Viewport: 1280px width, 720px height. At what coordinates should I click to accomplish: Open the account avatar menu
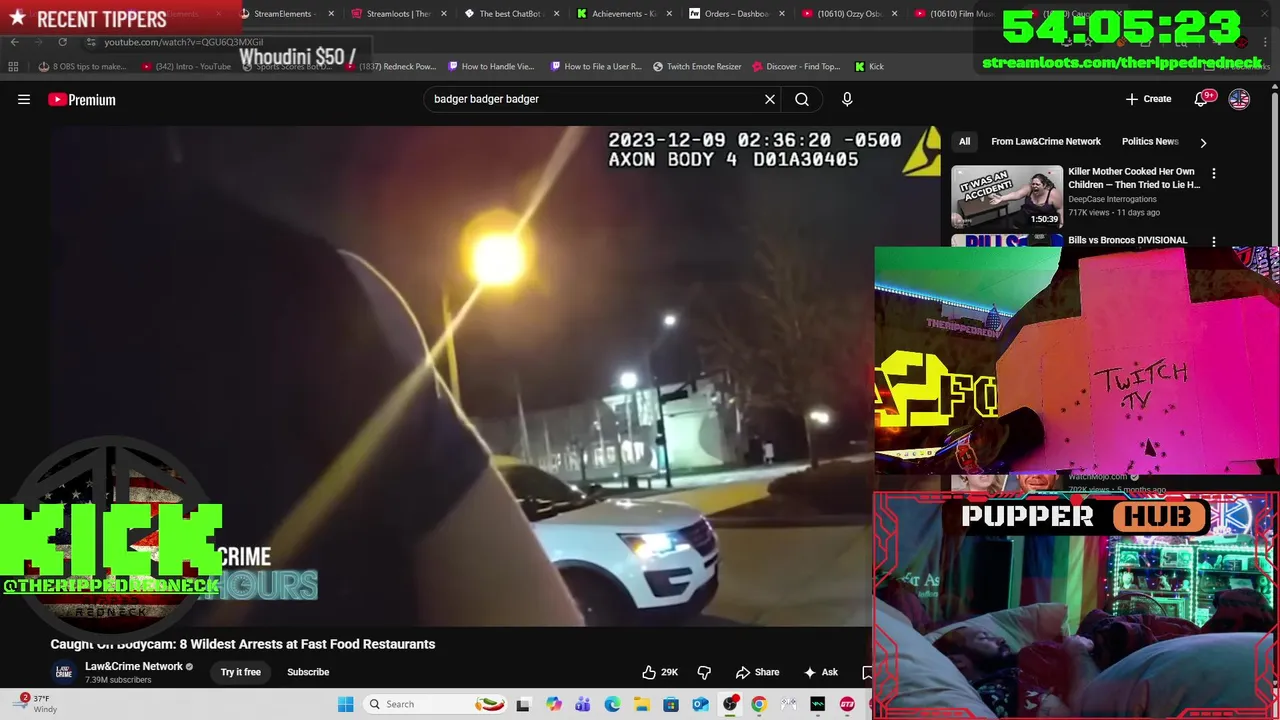coord(1239,99)
